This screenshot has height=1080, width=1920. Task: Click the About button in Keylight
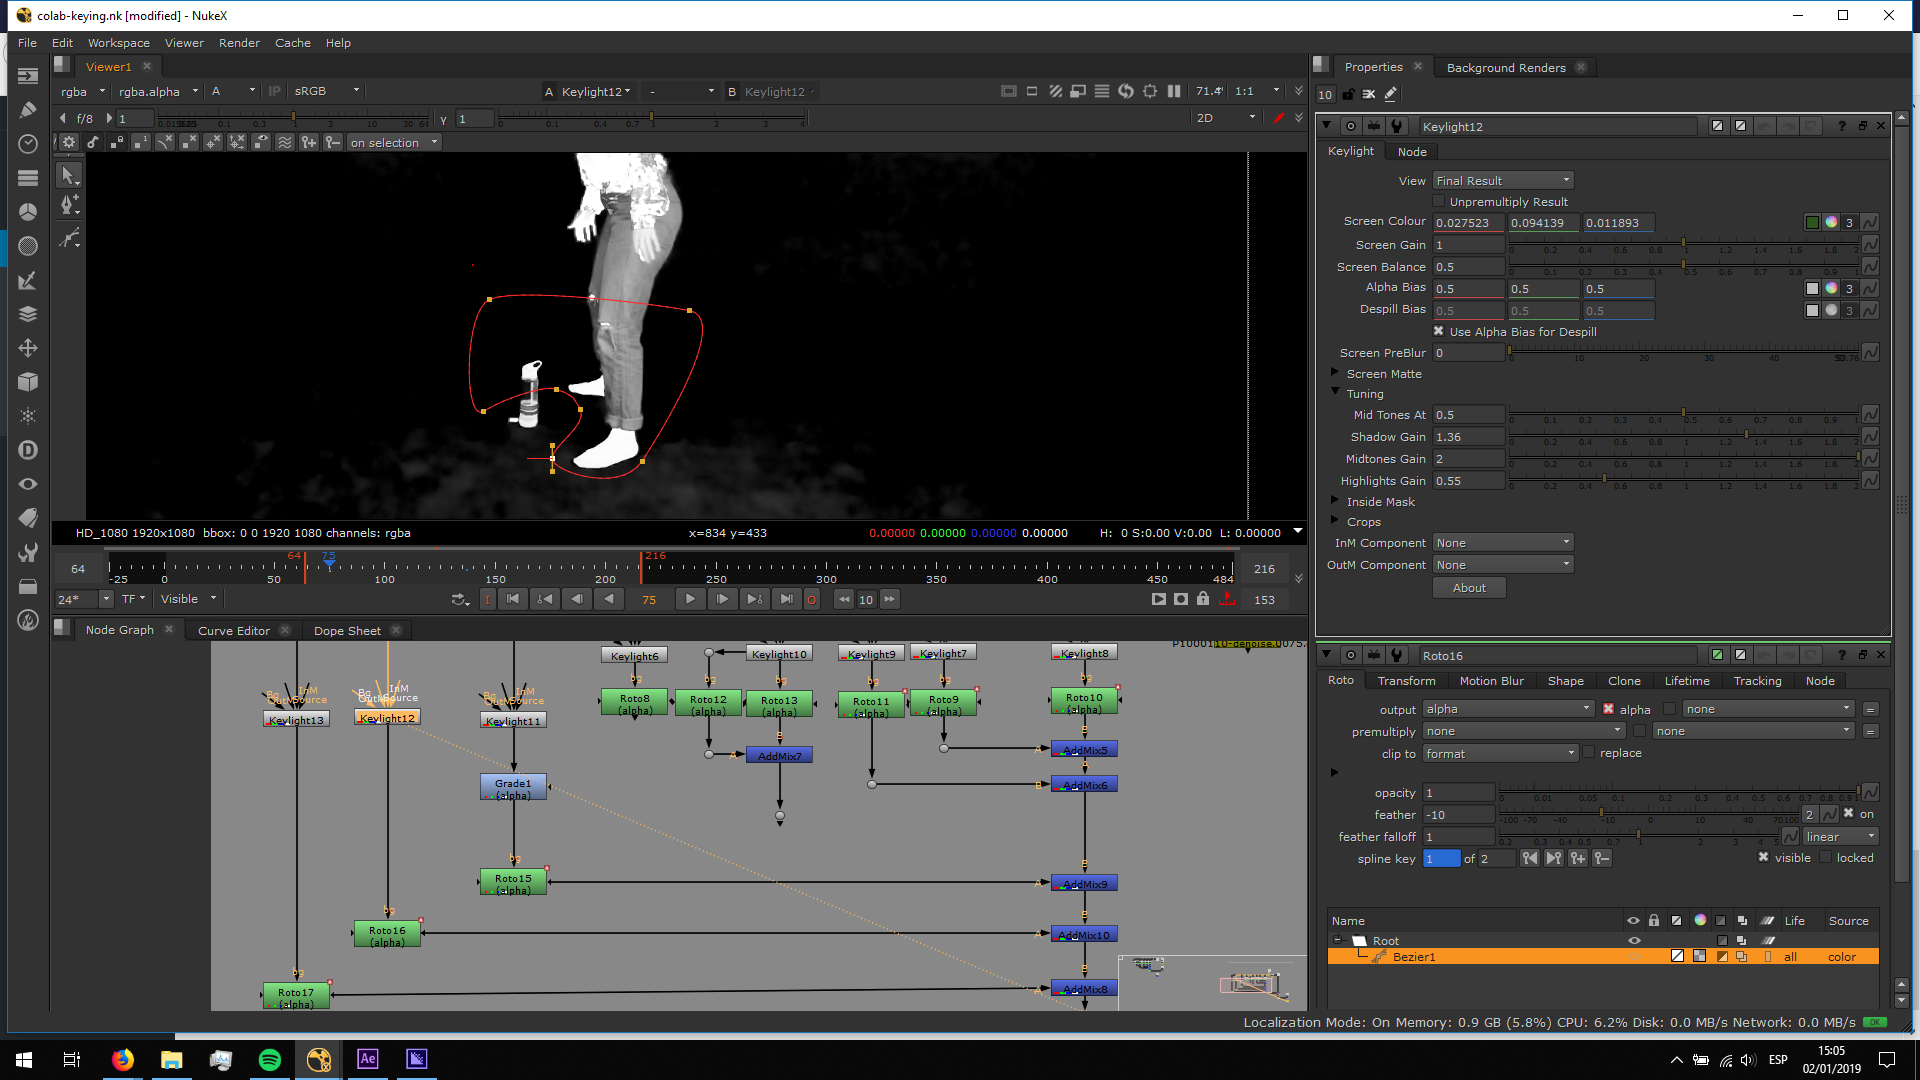click(1469, 588)
